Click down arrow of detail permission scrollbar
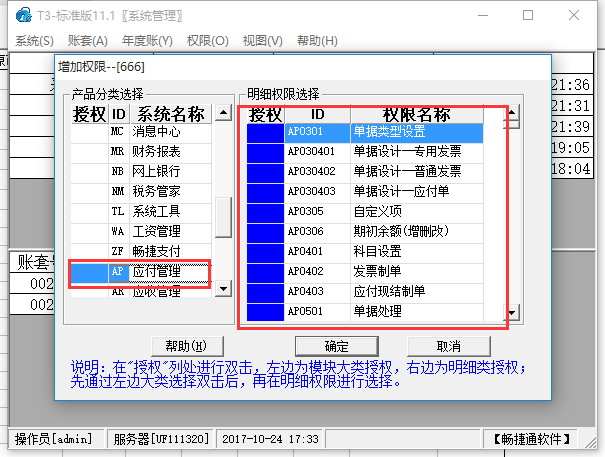605x457 pixels. tap(512, 313)
